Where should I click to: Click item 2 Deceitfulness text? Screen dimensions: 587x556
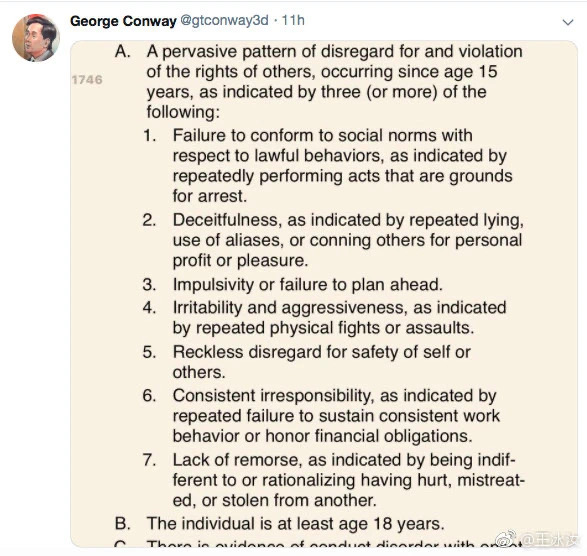tap(348, 240)
